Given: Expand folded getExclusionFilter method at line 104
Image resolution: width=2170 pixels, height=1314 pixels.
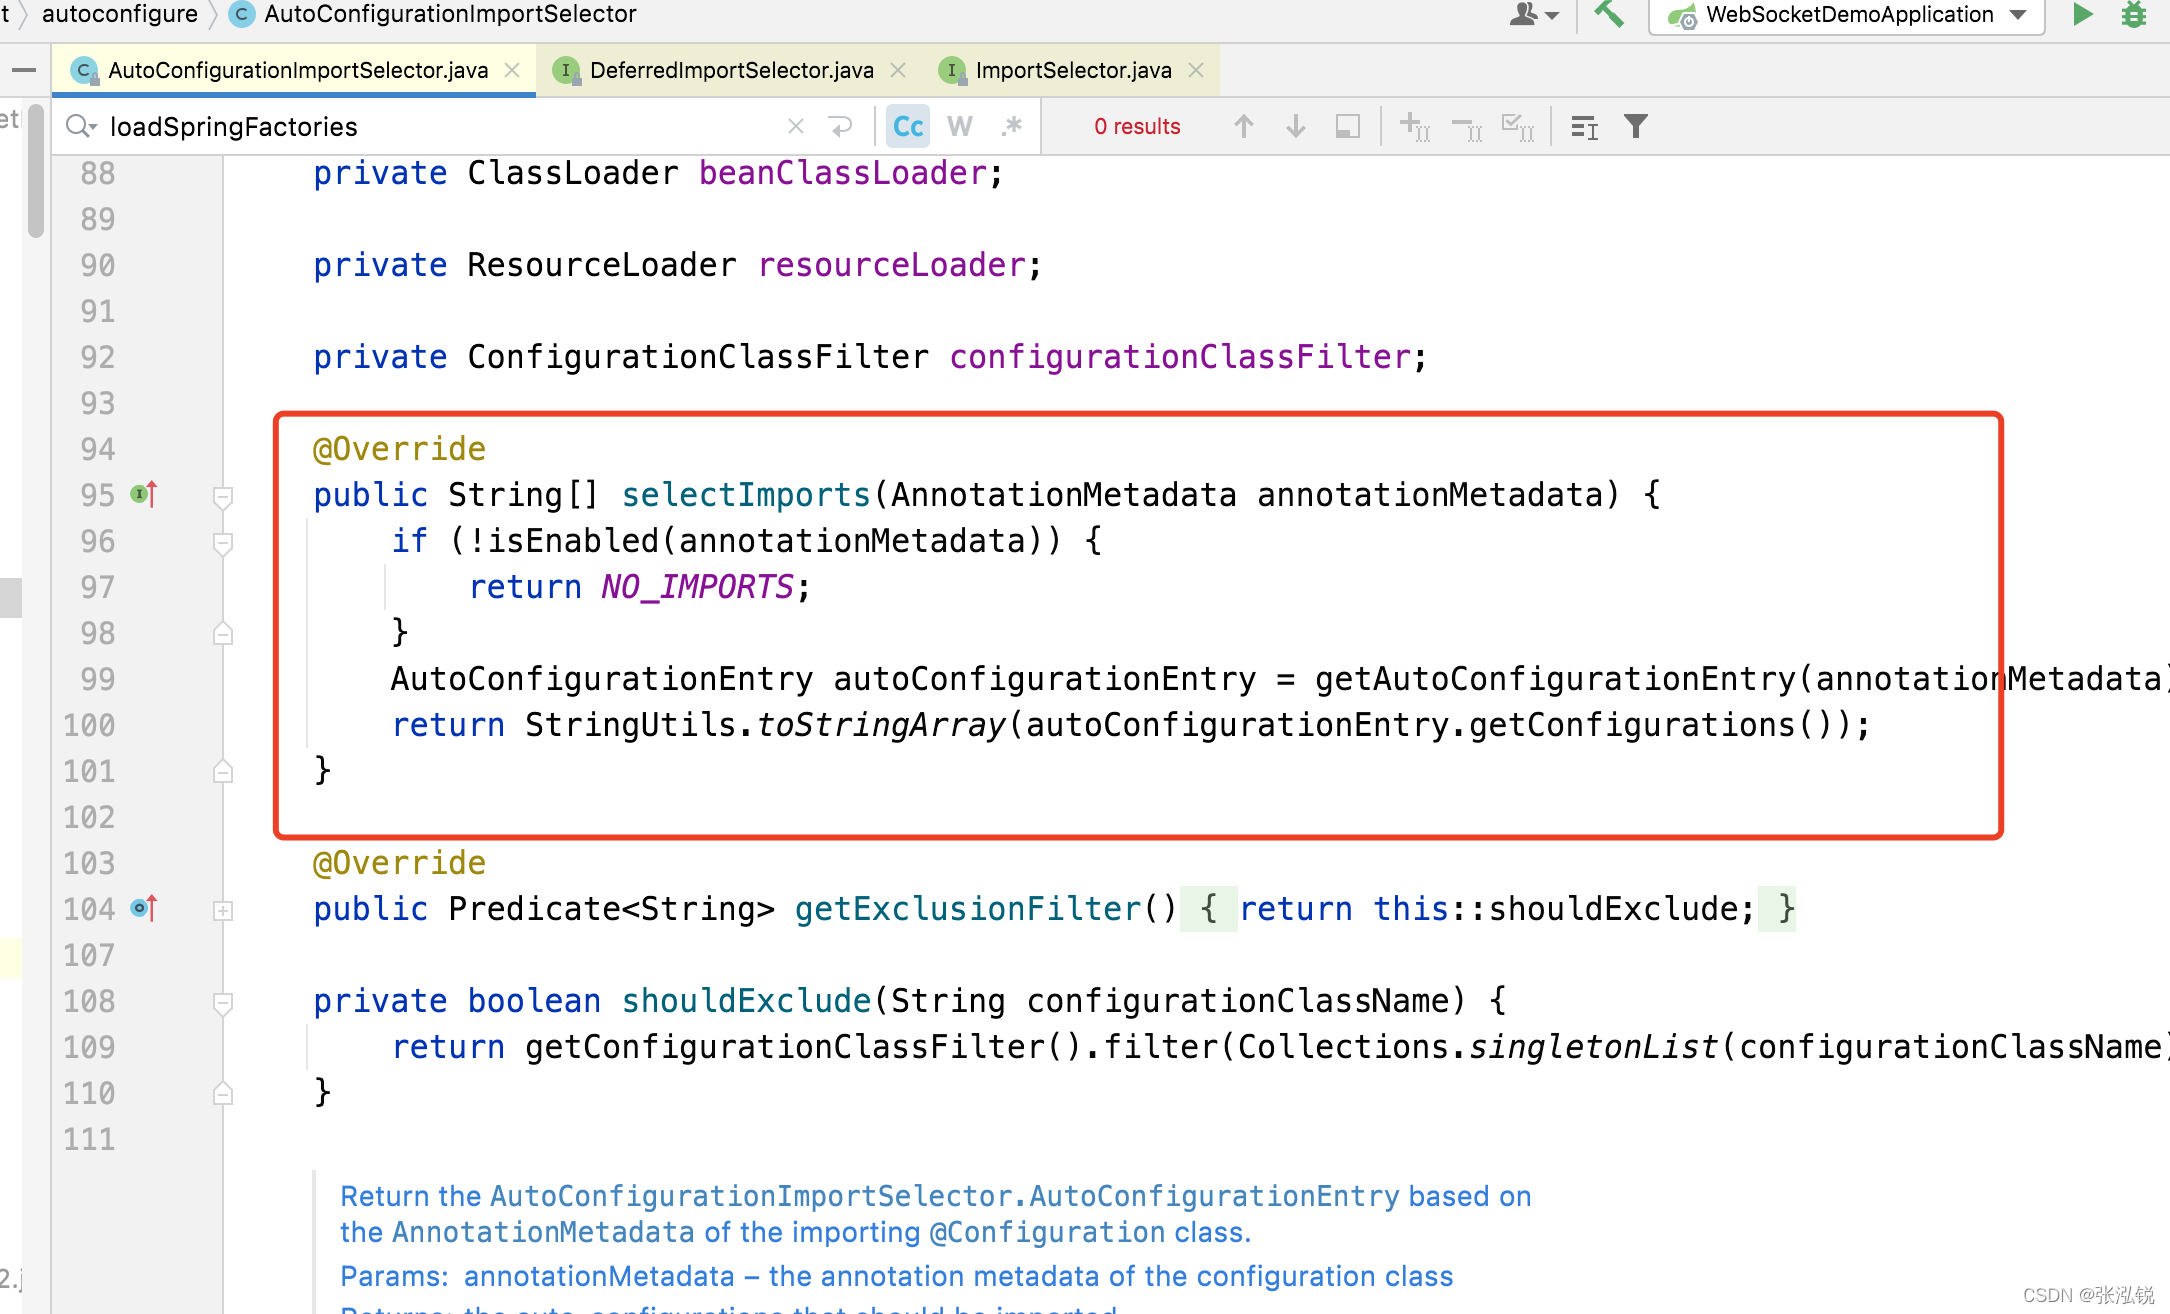Looking at the screenshot, I should 223,910.
